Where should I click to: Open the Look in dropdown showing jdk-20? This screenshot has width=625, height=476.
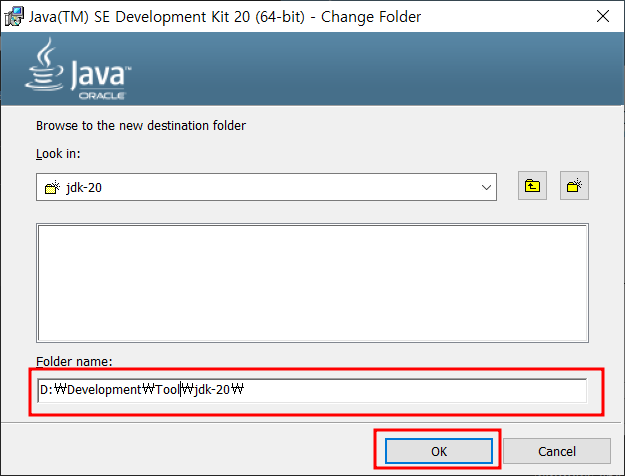pyautogui.click(x=266, y=187)
